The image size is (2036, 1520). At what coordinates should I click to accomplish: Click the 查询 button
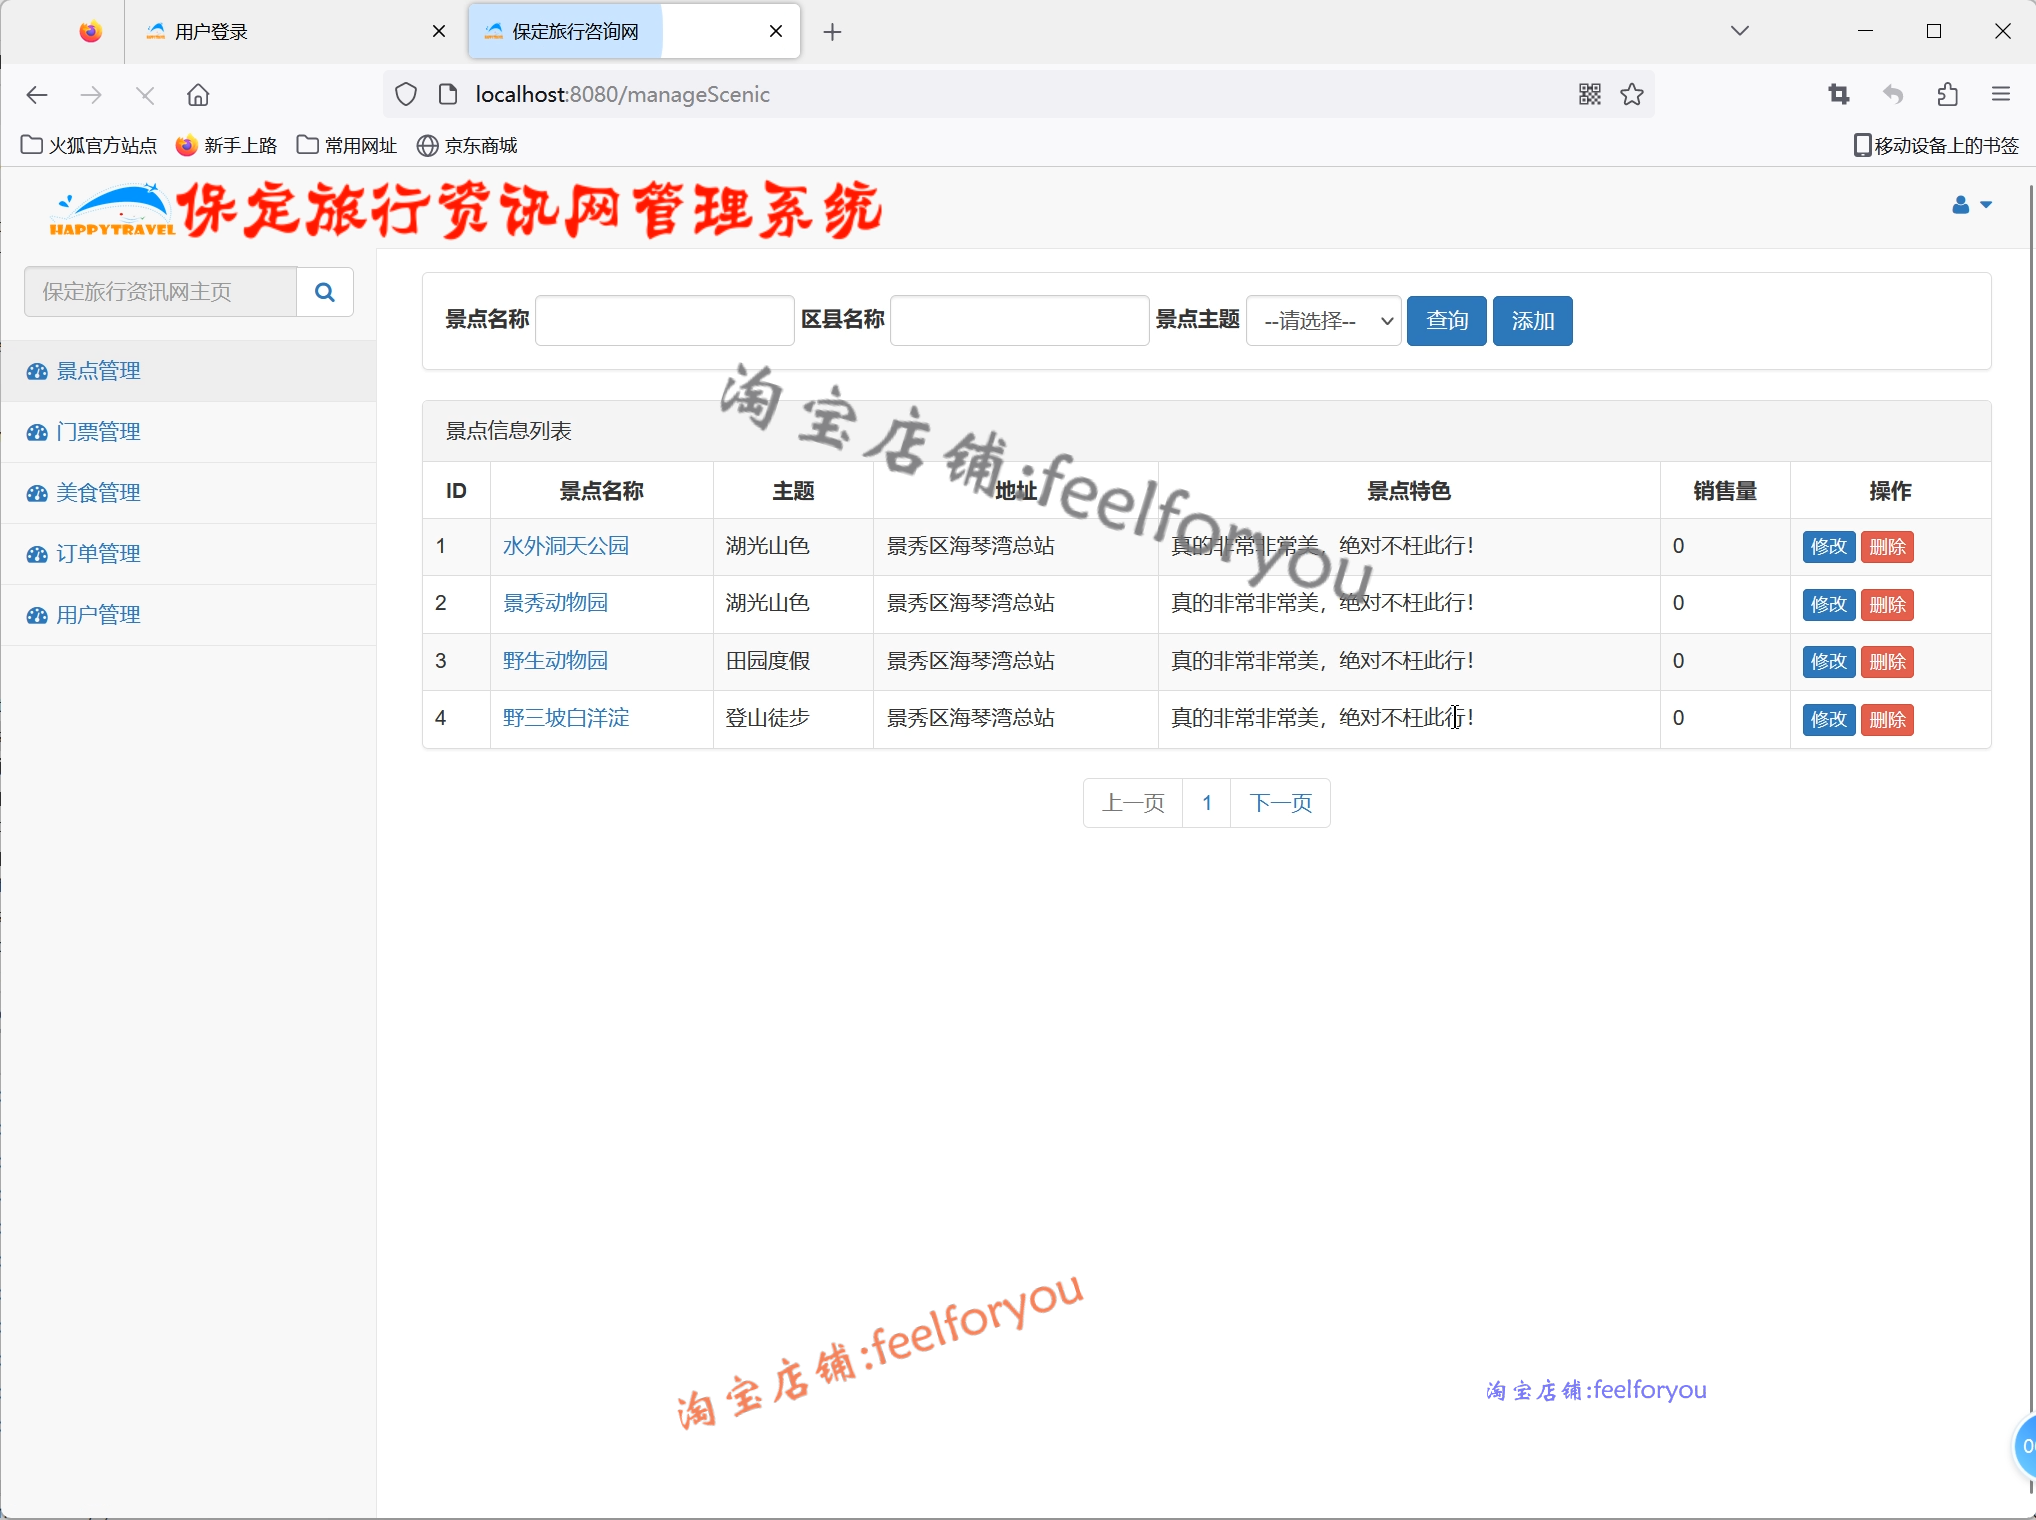[x=1447, y=321]
